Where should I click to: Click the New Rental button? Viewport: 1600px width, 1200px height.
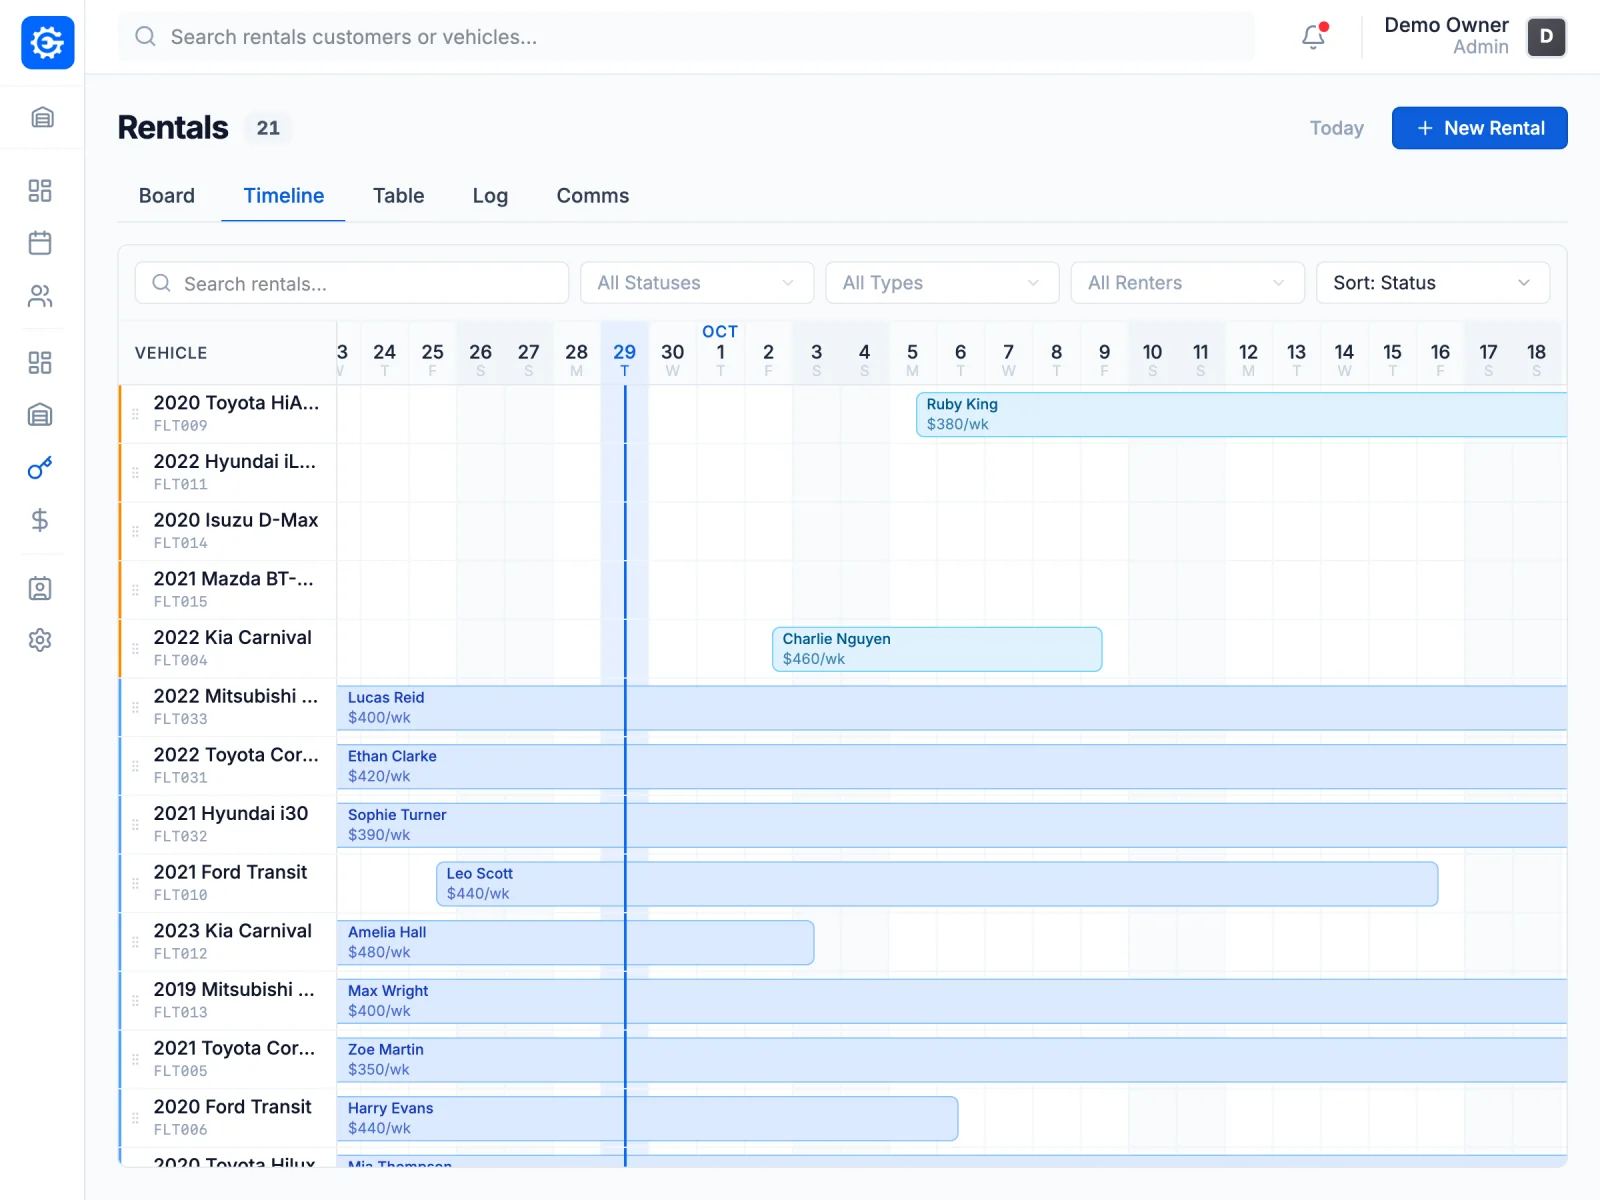point(1479,128)
